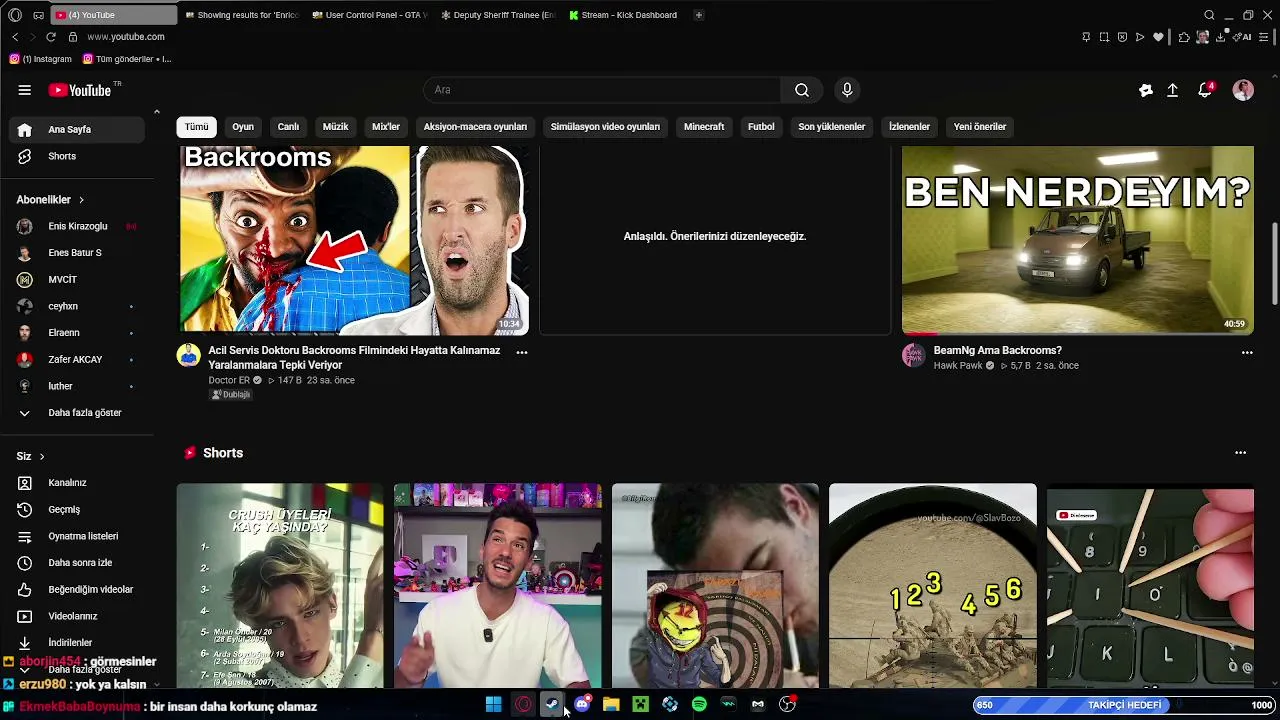Open the notifications bell
The width and height of the screenshot is (1280, 720).
1205,90
